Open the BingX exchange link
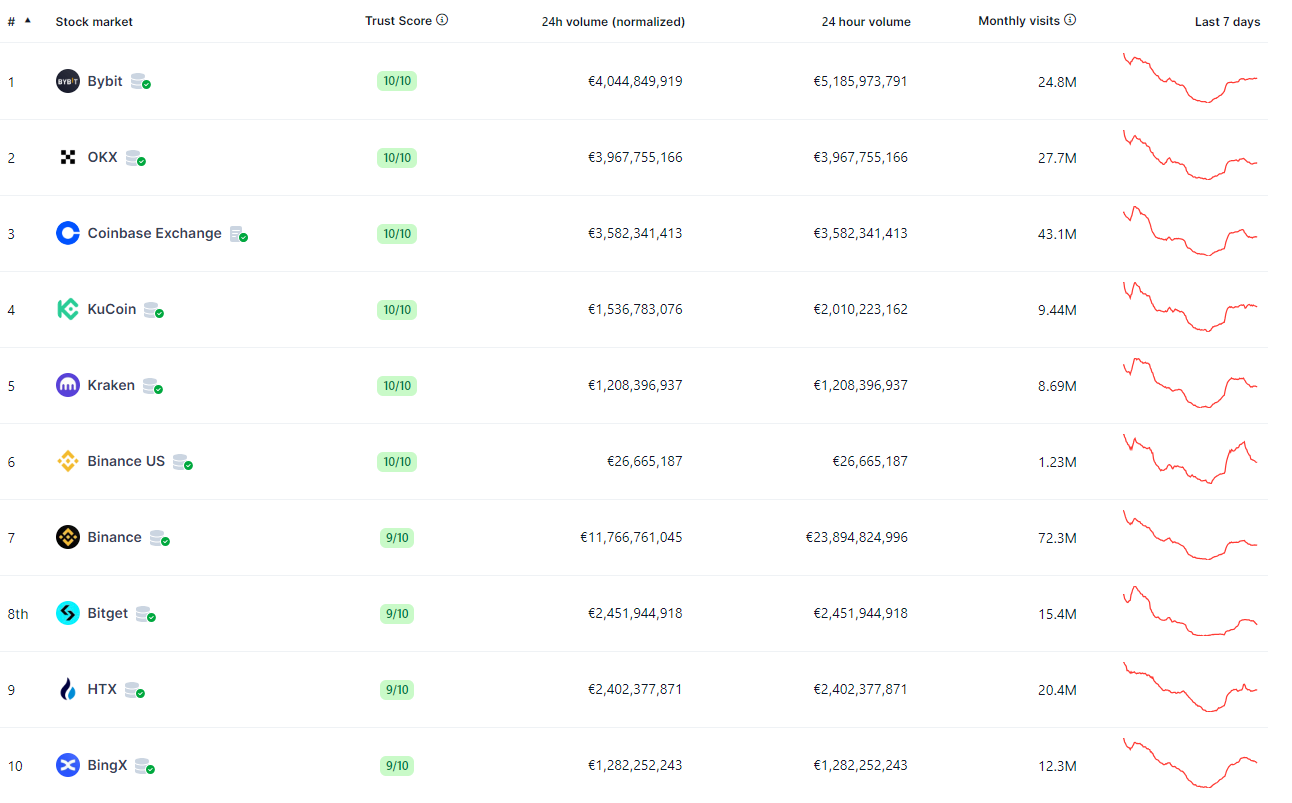This screenshot has width=1292, height=803. pyautogui.click(x=107, y=765)
